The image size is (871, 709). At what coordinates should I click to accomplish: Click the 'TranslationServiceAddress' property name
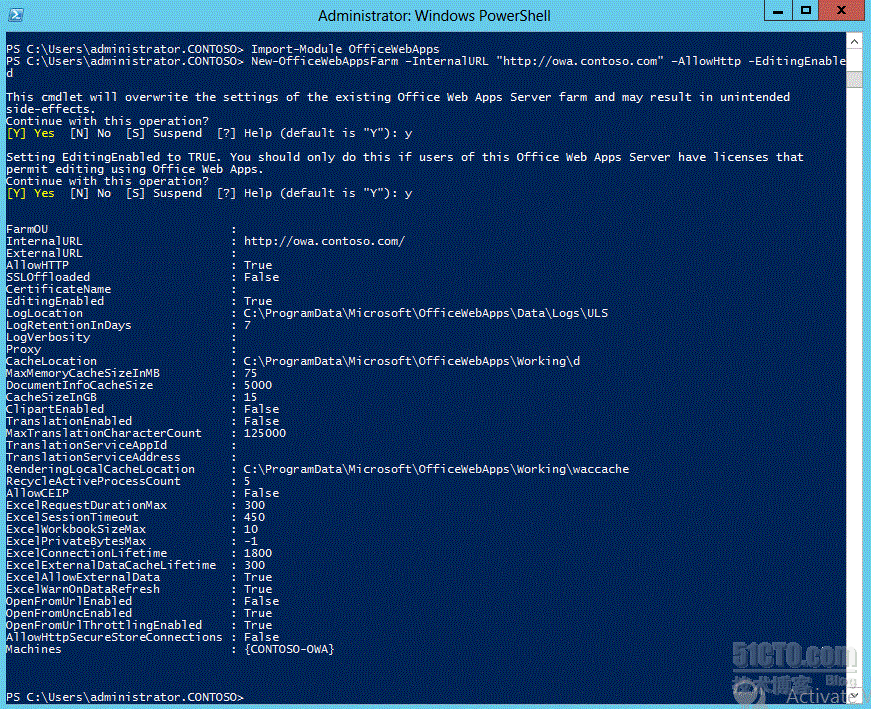tap(93, 457)
